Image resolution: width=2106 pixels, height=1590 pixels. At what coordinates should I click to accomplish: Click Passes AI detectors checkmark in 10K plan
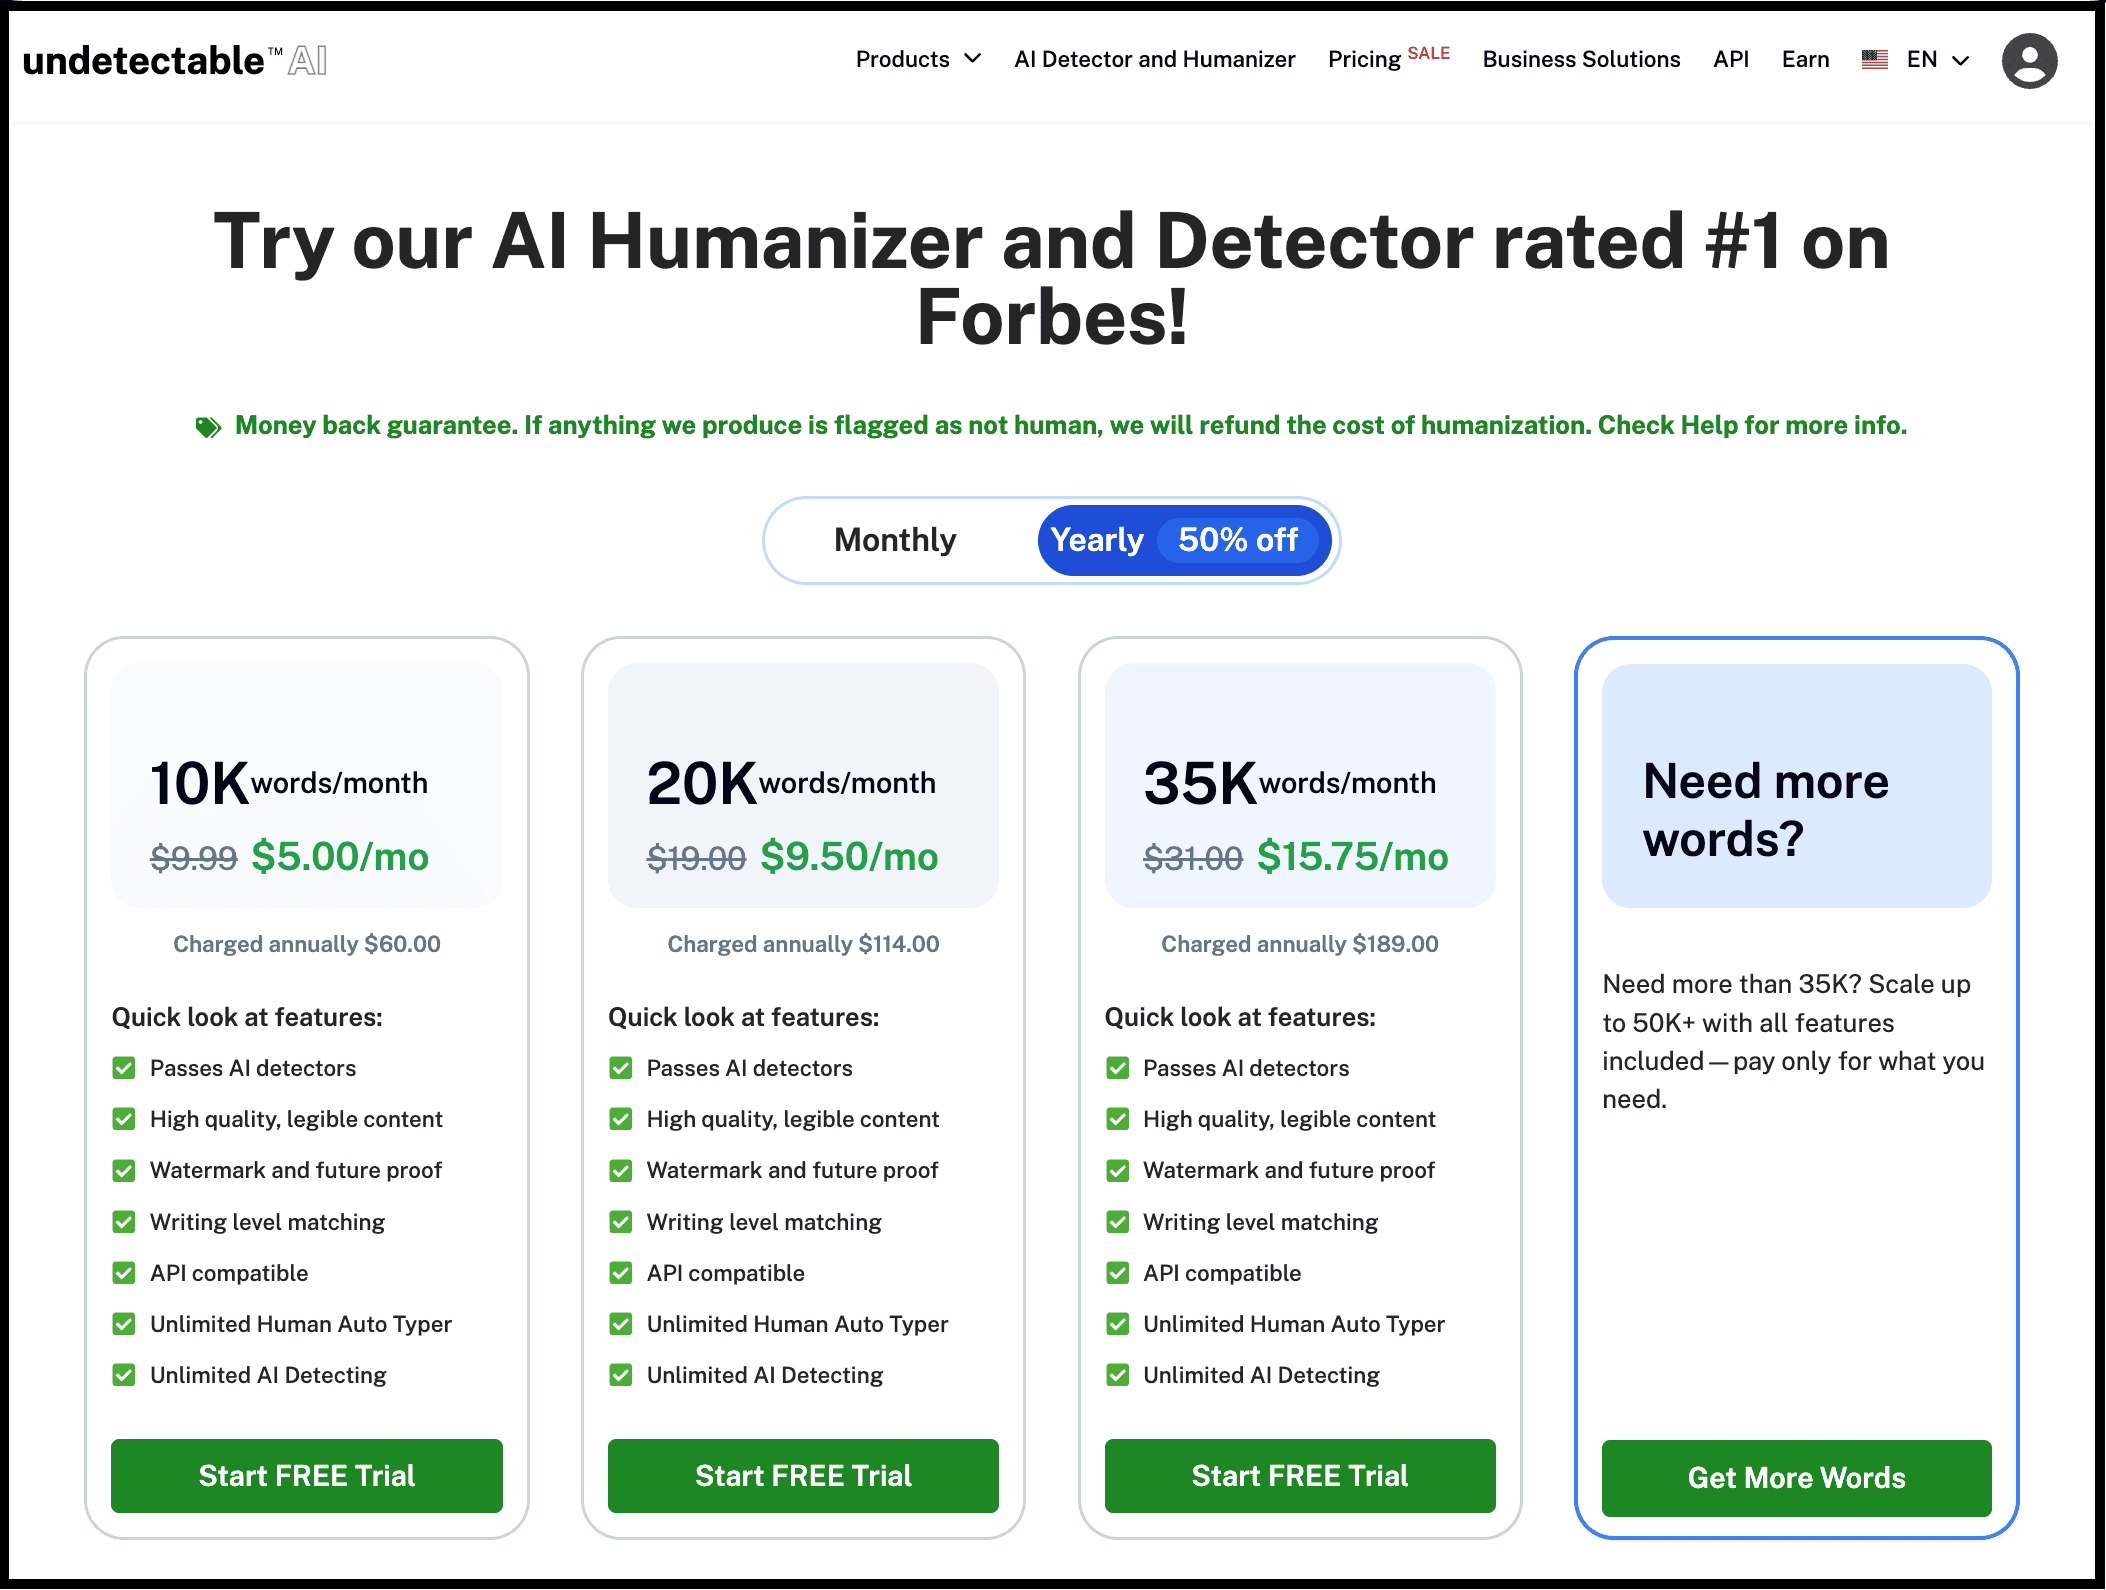point(124,1068)
